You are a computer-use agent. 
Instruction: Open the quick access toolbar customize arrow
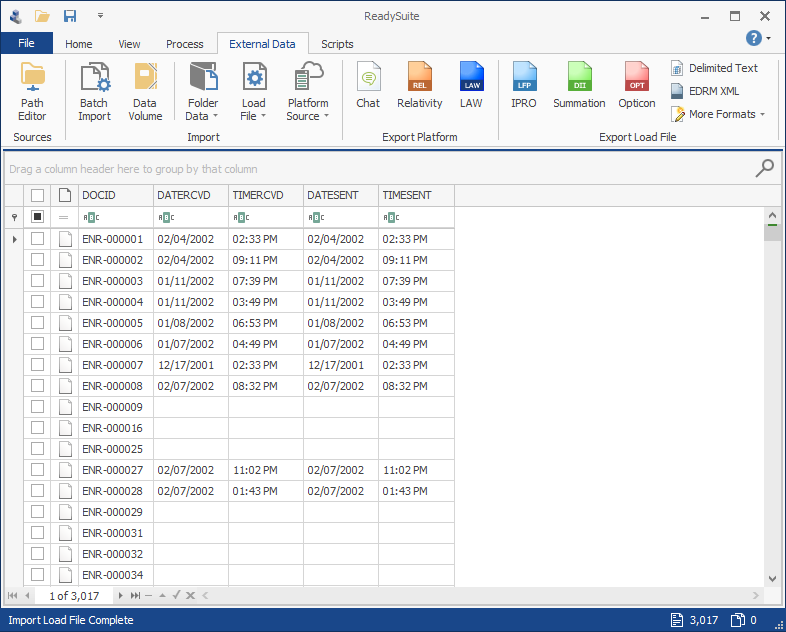100,16
